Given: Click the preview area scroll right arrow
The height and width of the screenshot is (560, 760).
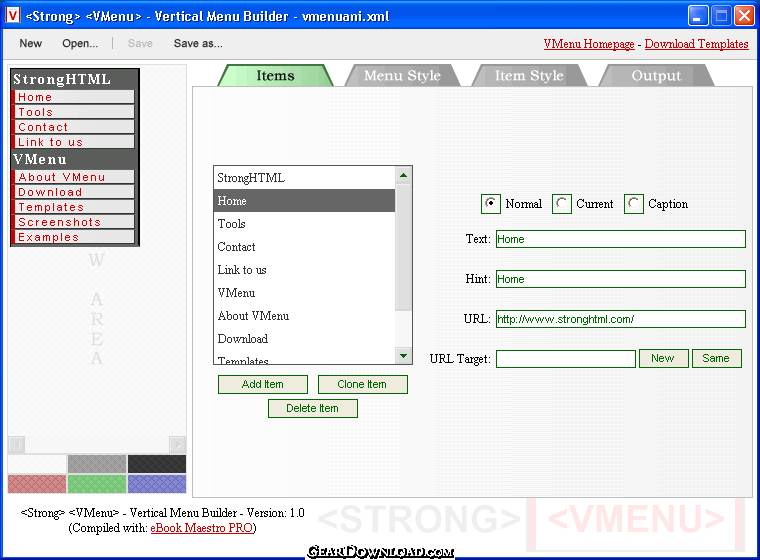Looking at the screenshot, I should 177,445.
